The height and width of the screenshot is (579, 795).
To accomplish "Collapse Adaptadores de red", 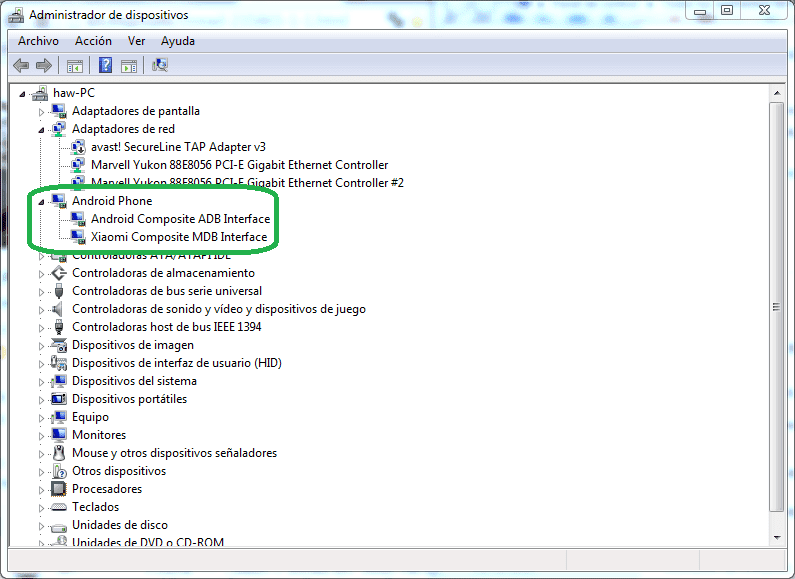I will 41,130.
